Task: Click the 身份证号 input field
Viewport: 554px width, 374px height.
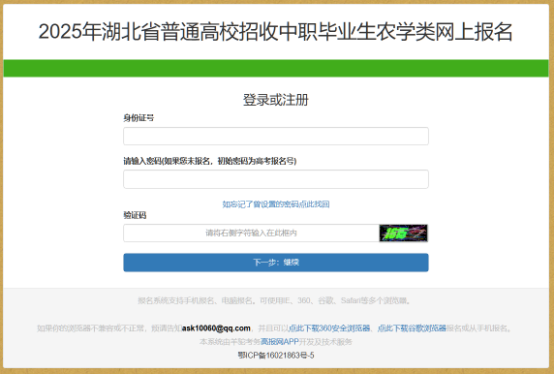Action: (276, 136)
